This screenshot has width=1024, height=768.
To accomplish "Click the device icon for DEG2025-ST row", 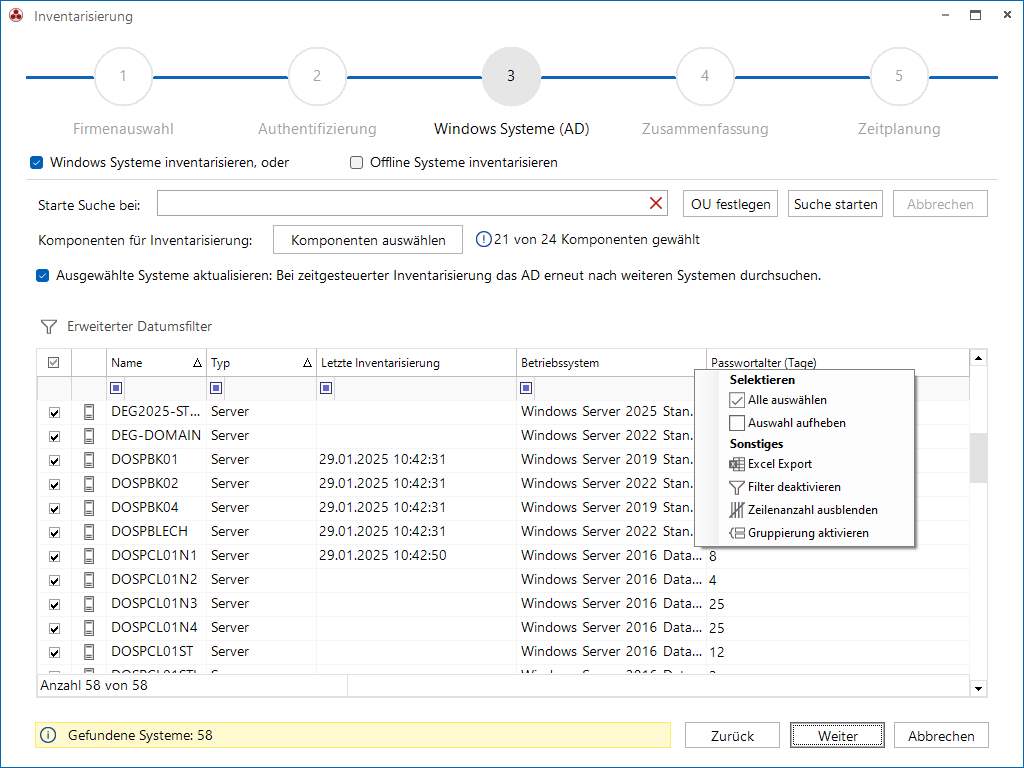I will (x=89, y=411).
